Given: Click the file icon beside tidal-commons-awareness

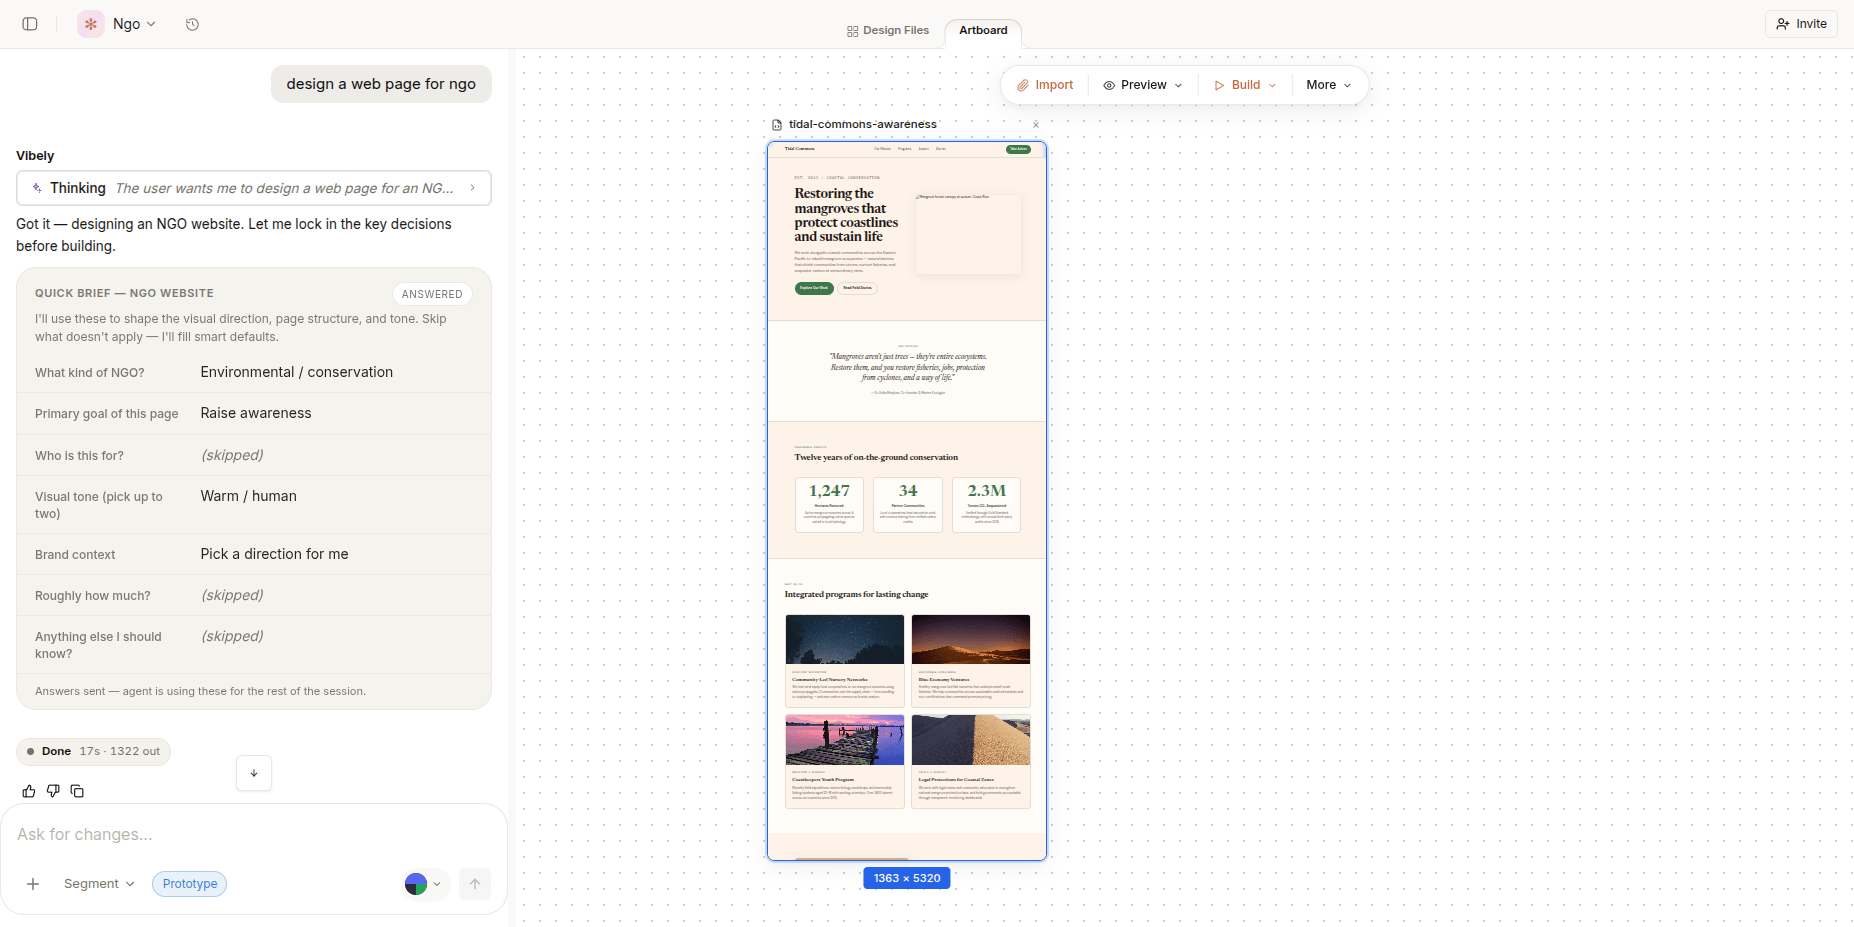Looking at the screenshot, I should click(777, 125).
